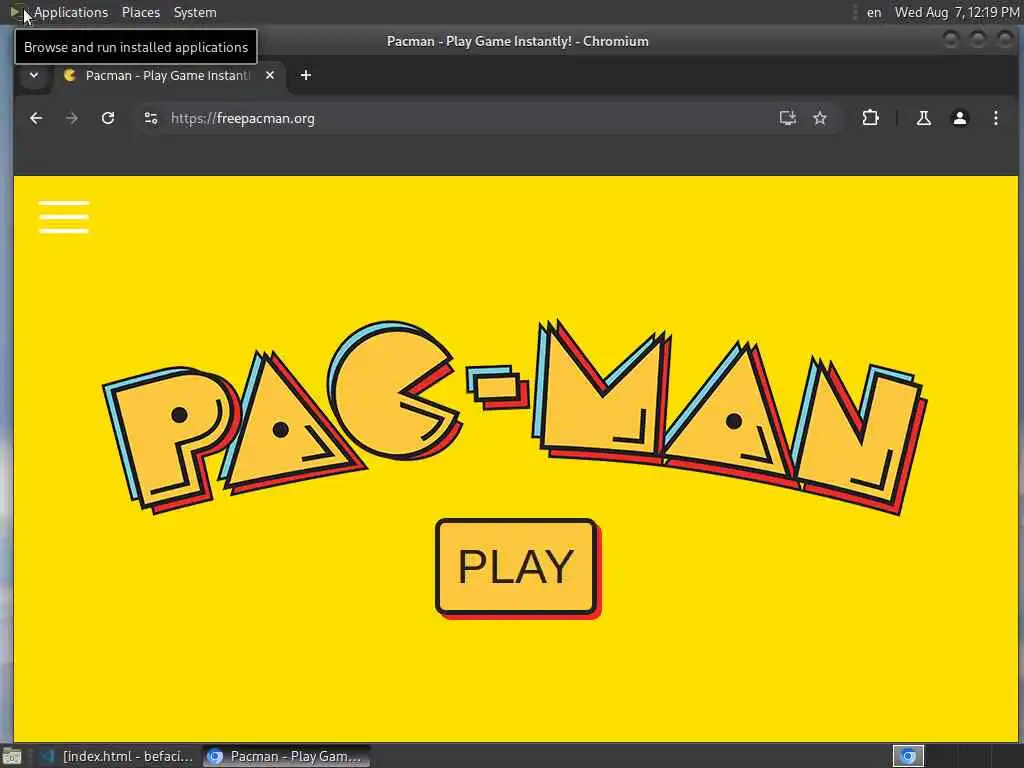Image resolution: width=1024 pixels, height=768 pixels.
Task: Open the Places menu
Action: (x=140, y=12)
